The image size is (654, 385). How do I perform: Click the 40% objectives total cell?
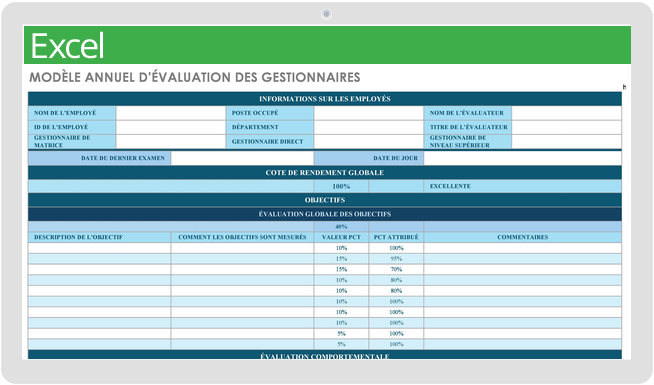pos(341,226)
